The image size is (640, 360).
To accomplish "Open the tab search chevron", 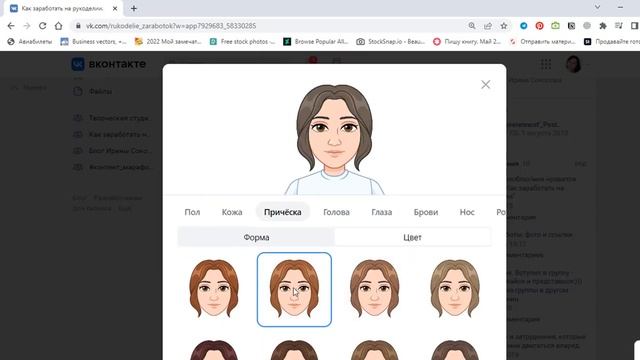I will [597, 7].
